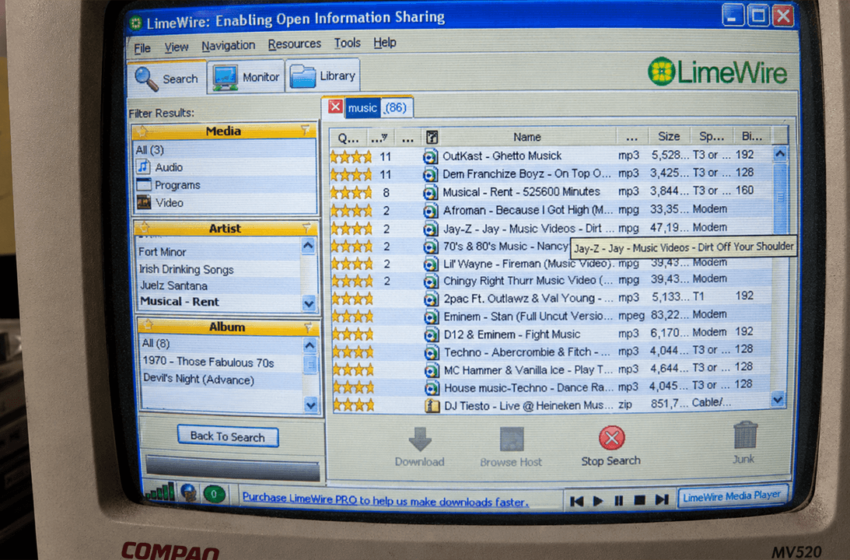
Task: Click the Artist header star icon
Action: 144,228
